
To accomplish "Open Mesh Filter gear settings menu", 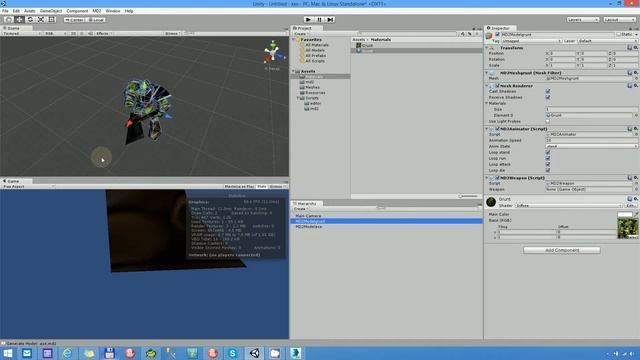I will [x=636, y=73].
